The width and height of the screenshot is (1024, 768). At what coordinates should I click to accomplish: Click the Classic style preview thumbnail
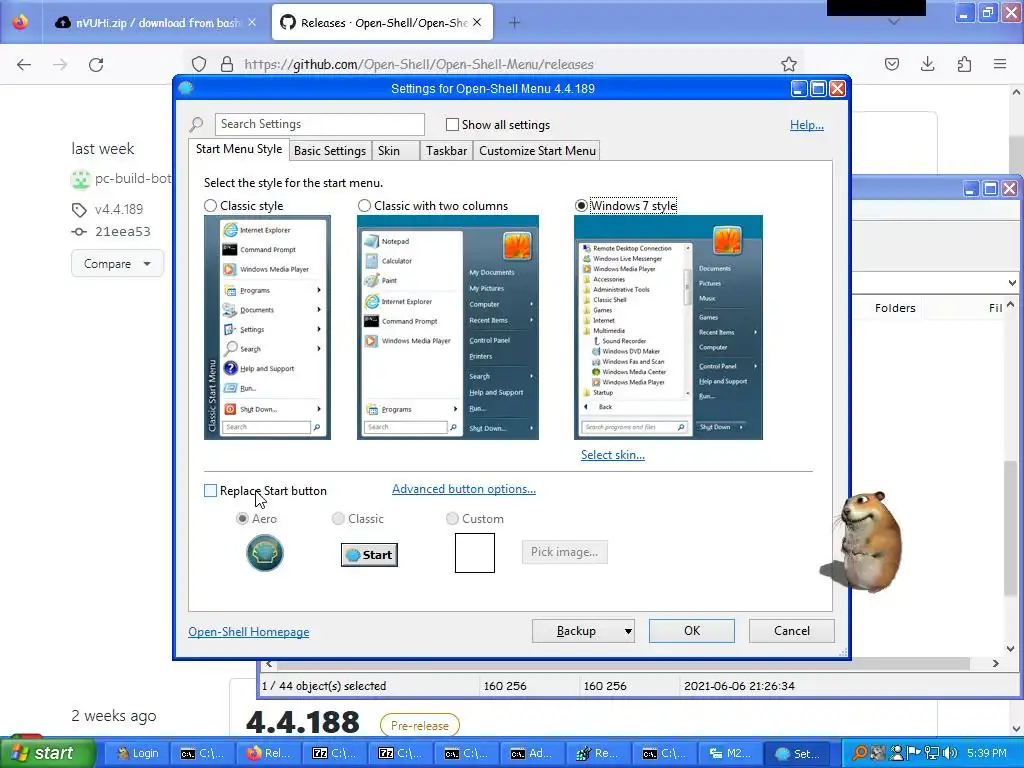pyautogui.click(x=267, y=327)
